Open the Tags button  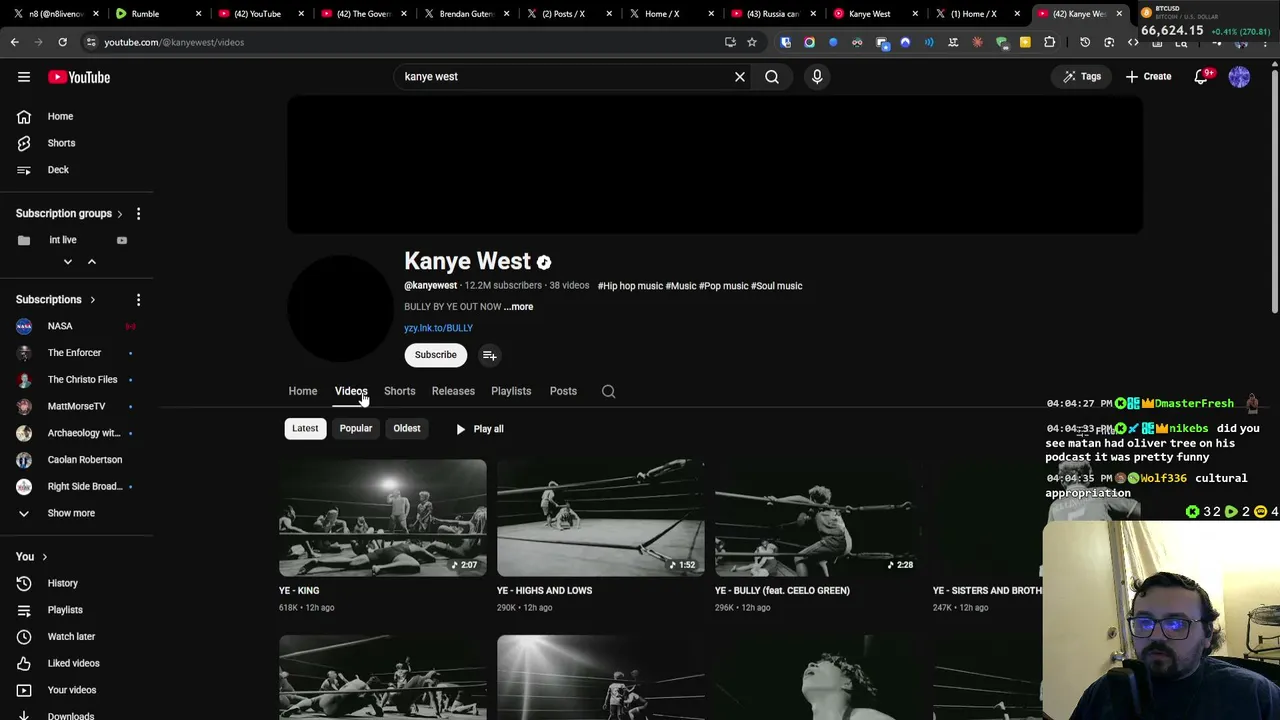[x=1082, y=77]
